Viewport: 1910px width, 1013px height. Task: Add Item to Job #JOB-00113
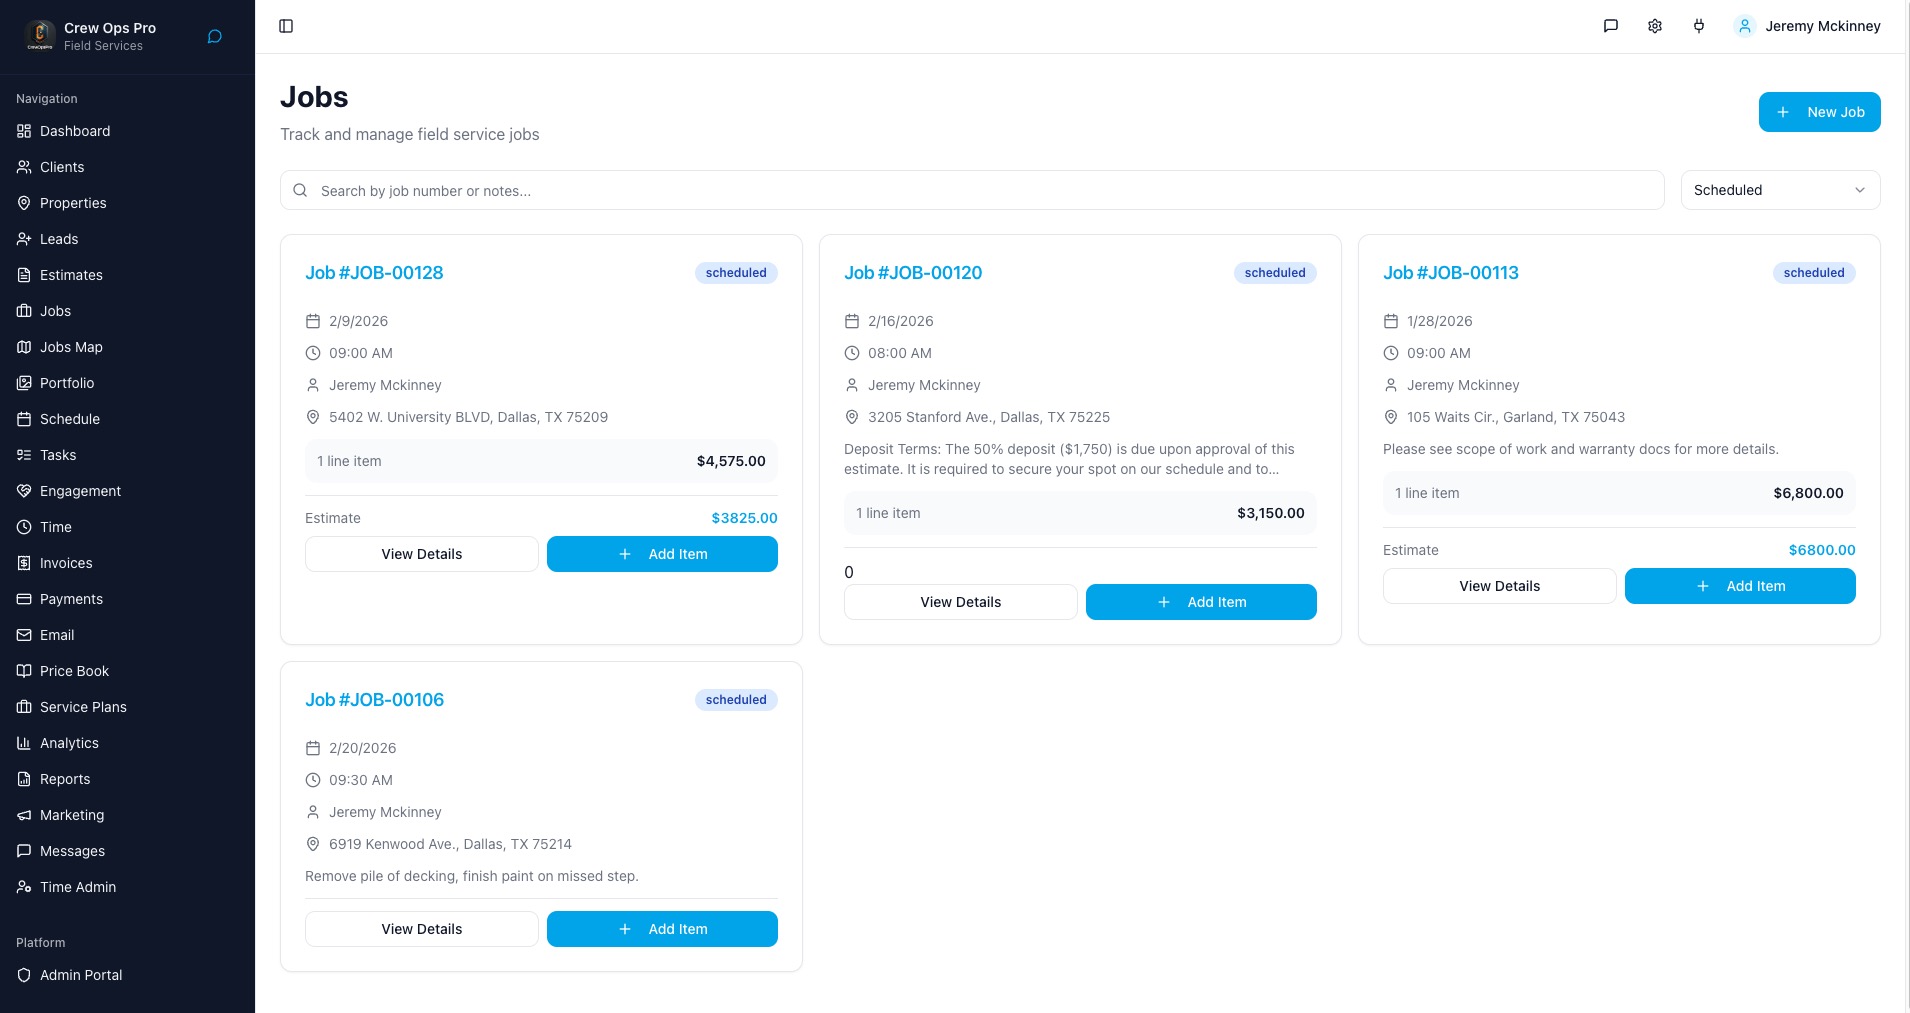click(1739, 586)
